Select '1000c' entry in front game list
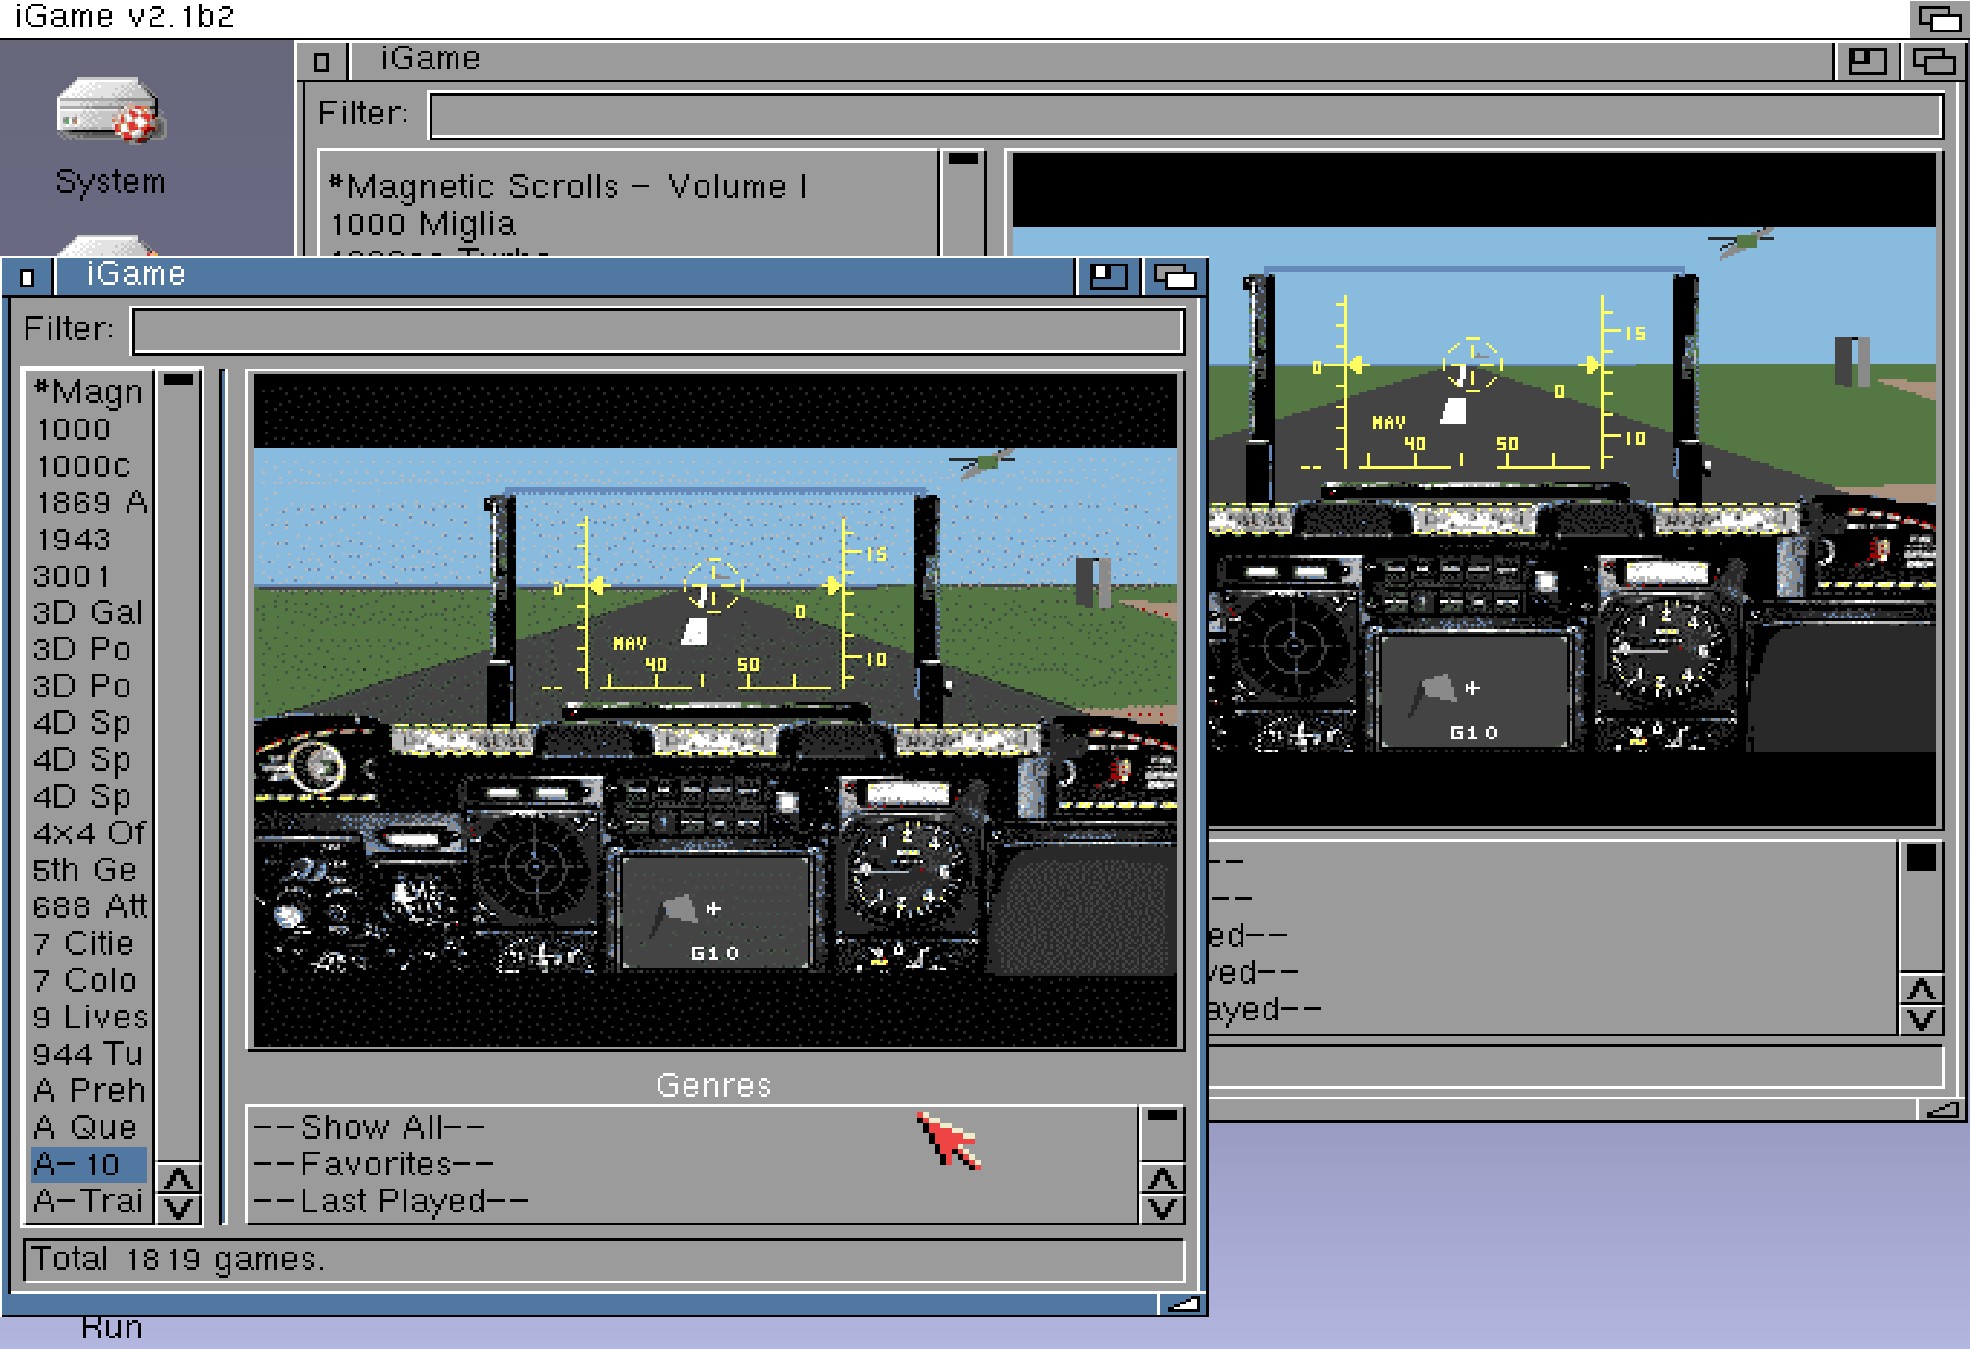1970x1349 pixels. tap(89, 466)
